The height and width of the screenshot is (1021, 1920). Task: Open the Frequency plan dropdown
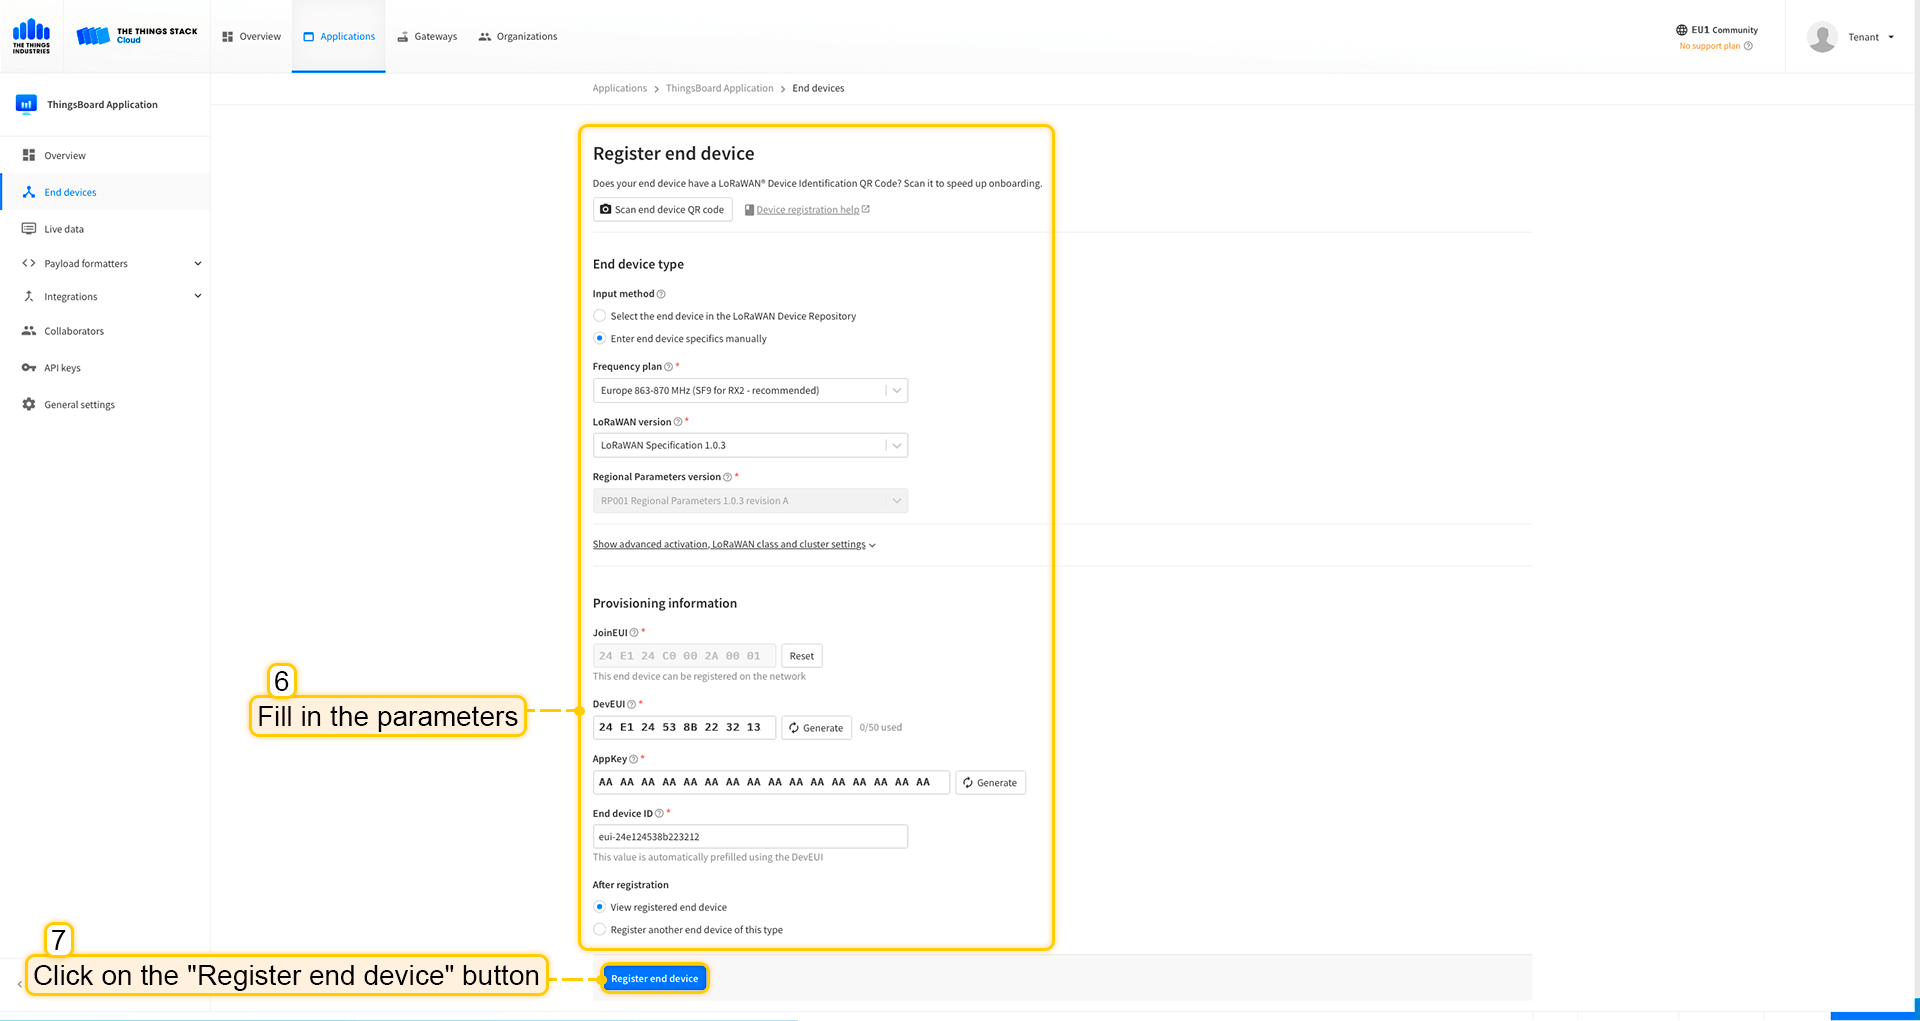click(749, 391)
